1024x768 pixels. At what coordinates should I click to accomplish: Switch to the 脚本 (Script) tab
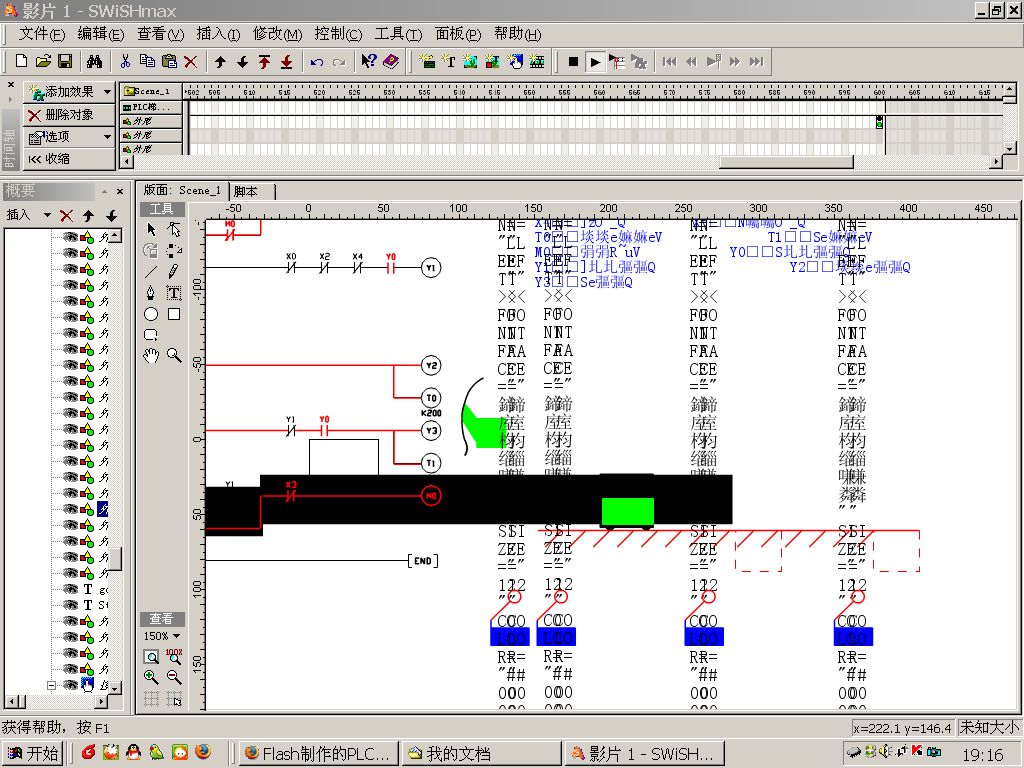click(x=245, y=191)
